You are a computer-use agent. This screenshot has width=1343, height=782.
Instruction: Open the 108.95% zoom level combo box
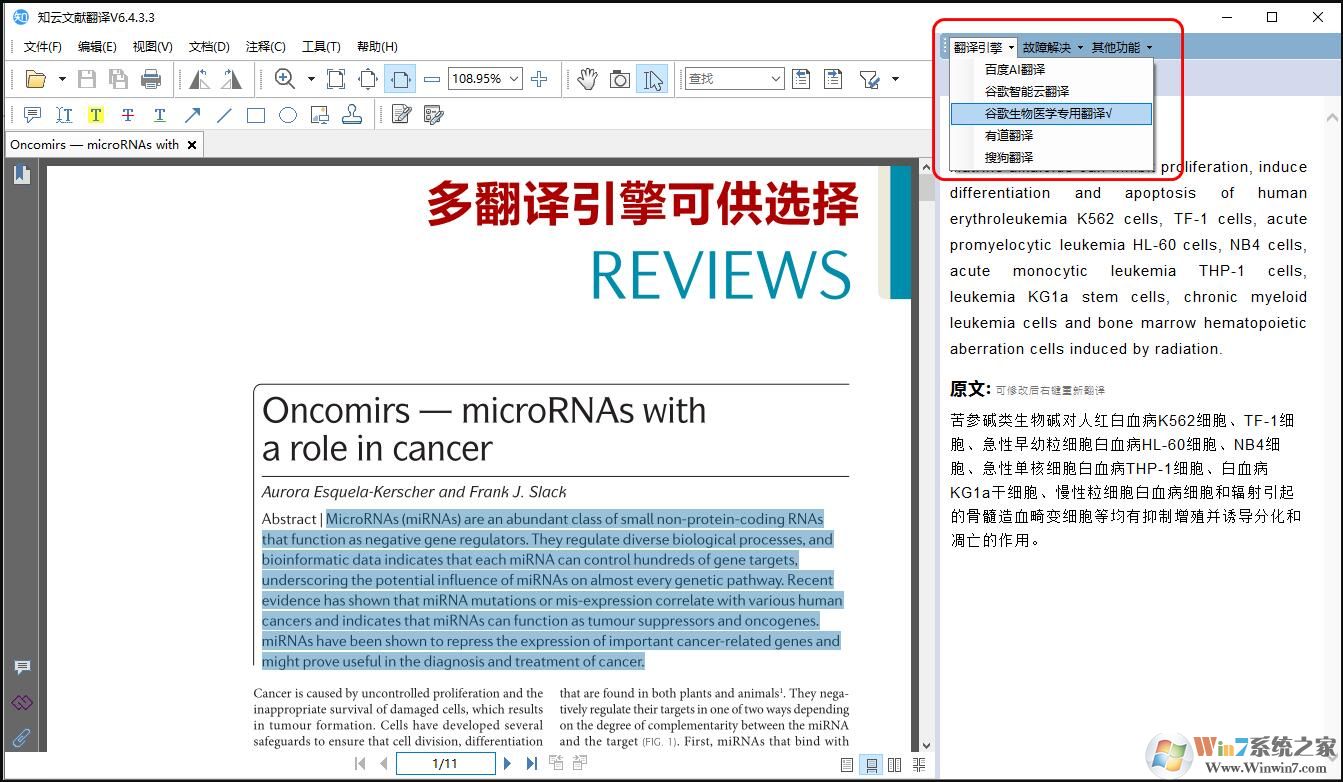pos(485,79)
